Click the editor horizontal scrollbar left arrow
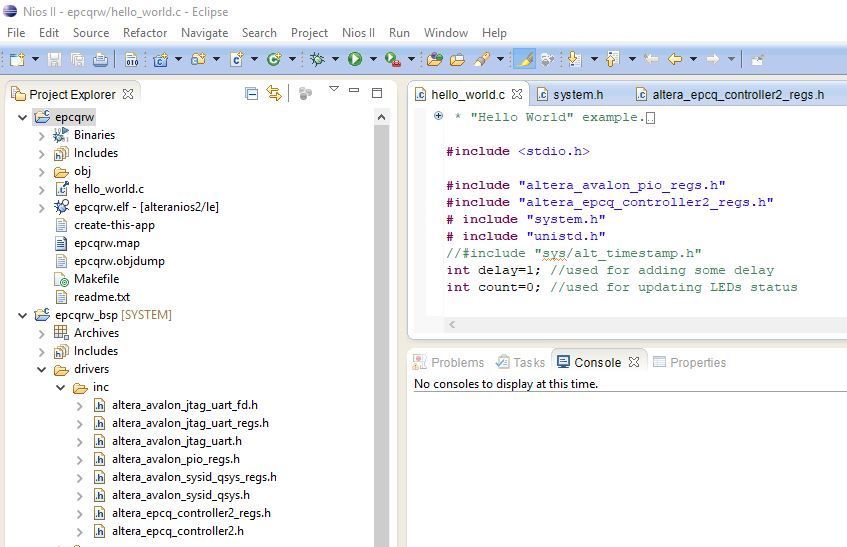 [452, 324]
